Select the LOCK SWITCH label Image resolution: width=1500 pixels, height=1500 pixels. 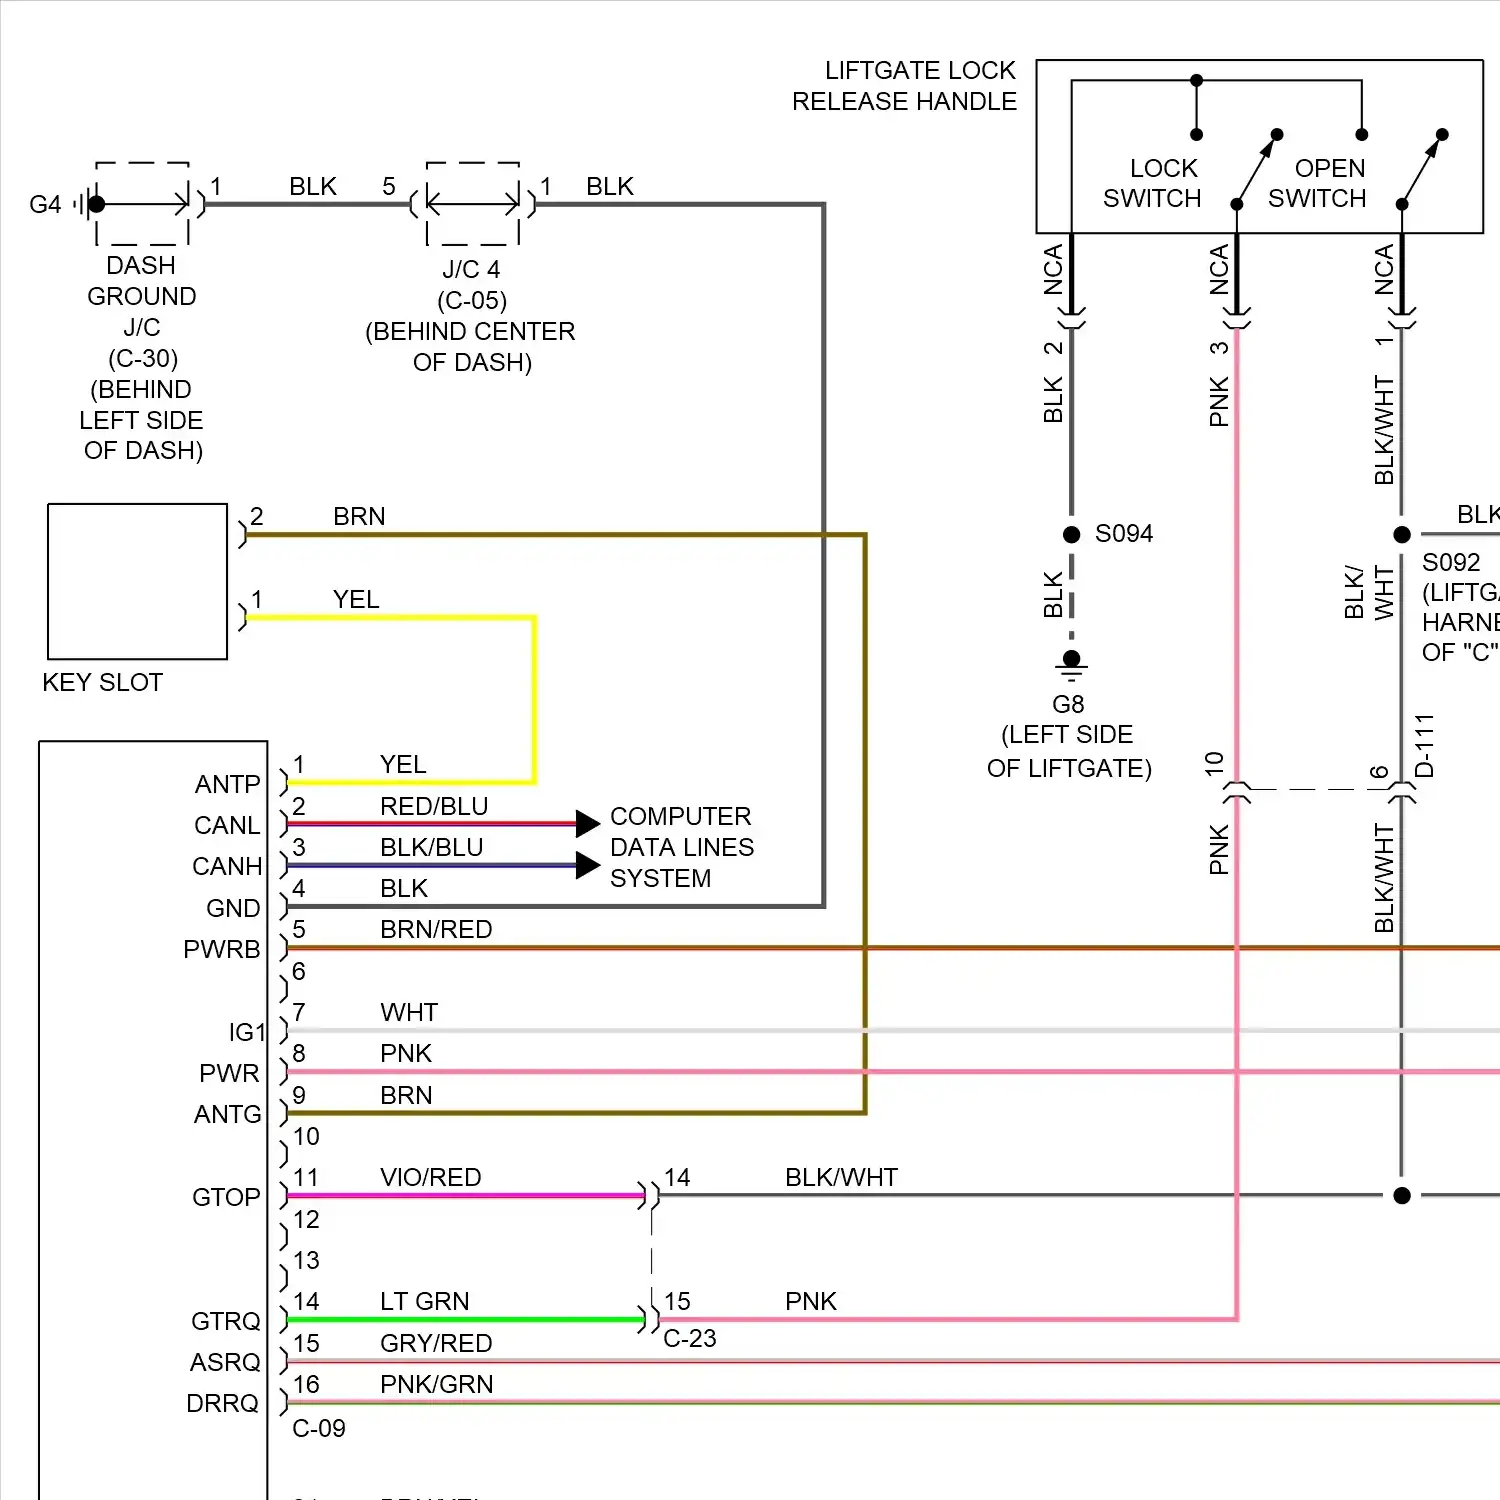pos(1152,183)
